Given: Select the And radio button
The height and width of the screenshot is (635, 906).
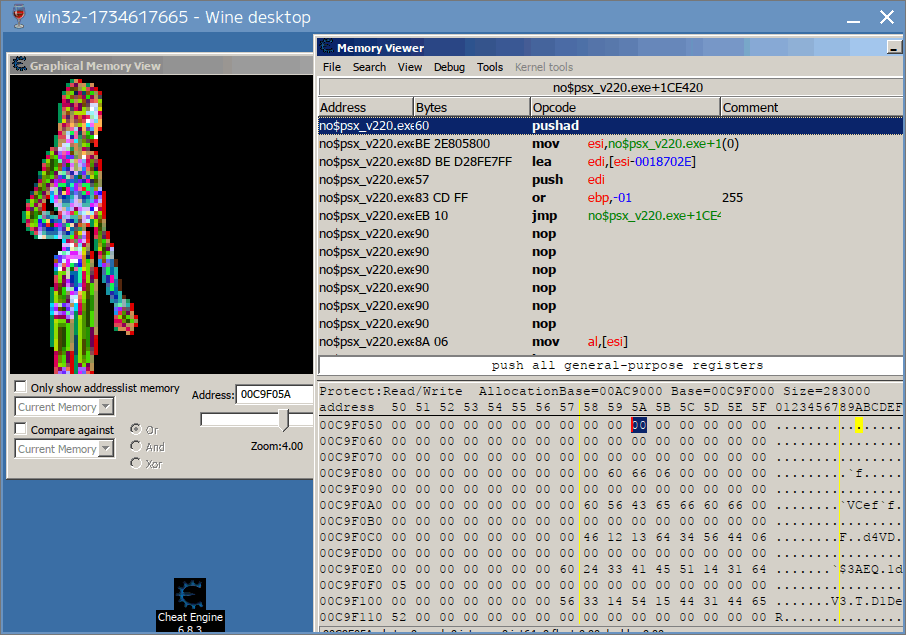Looking at the screenshot, I should point(136,446).
